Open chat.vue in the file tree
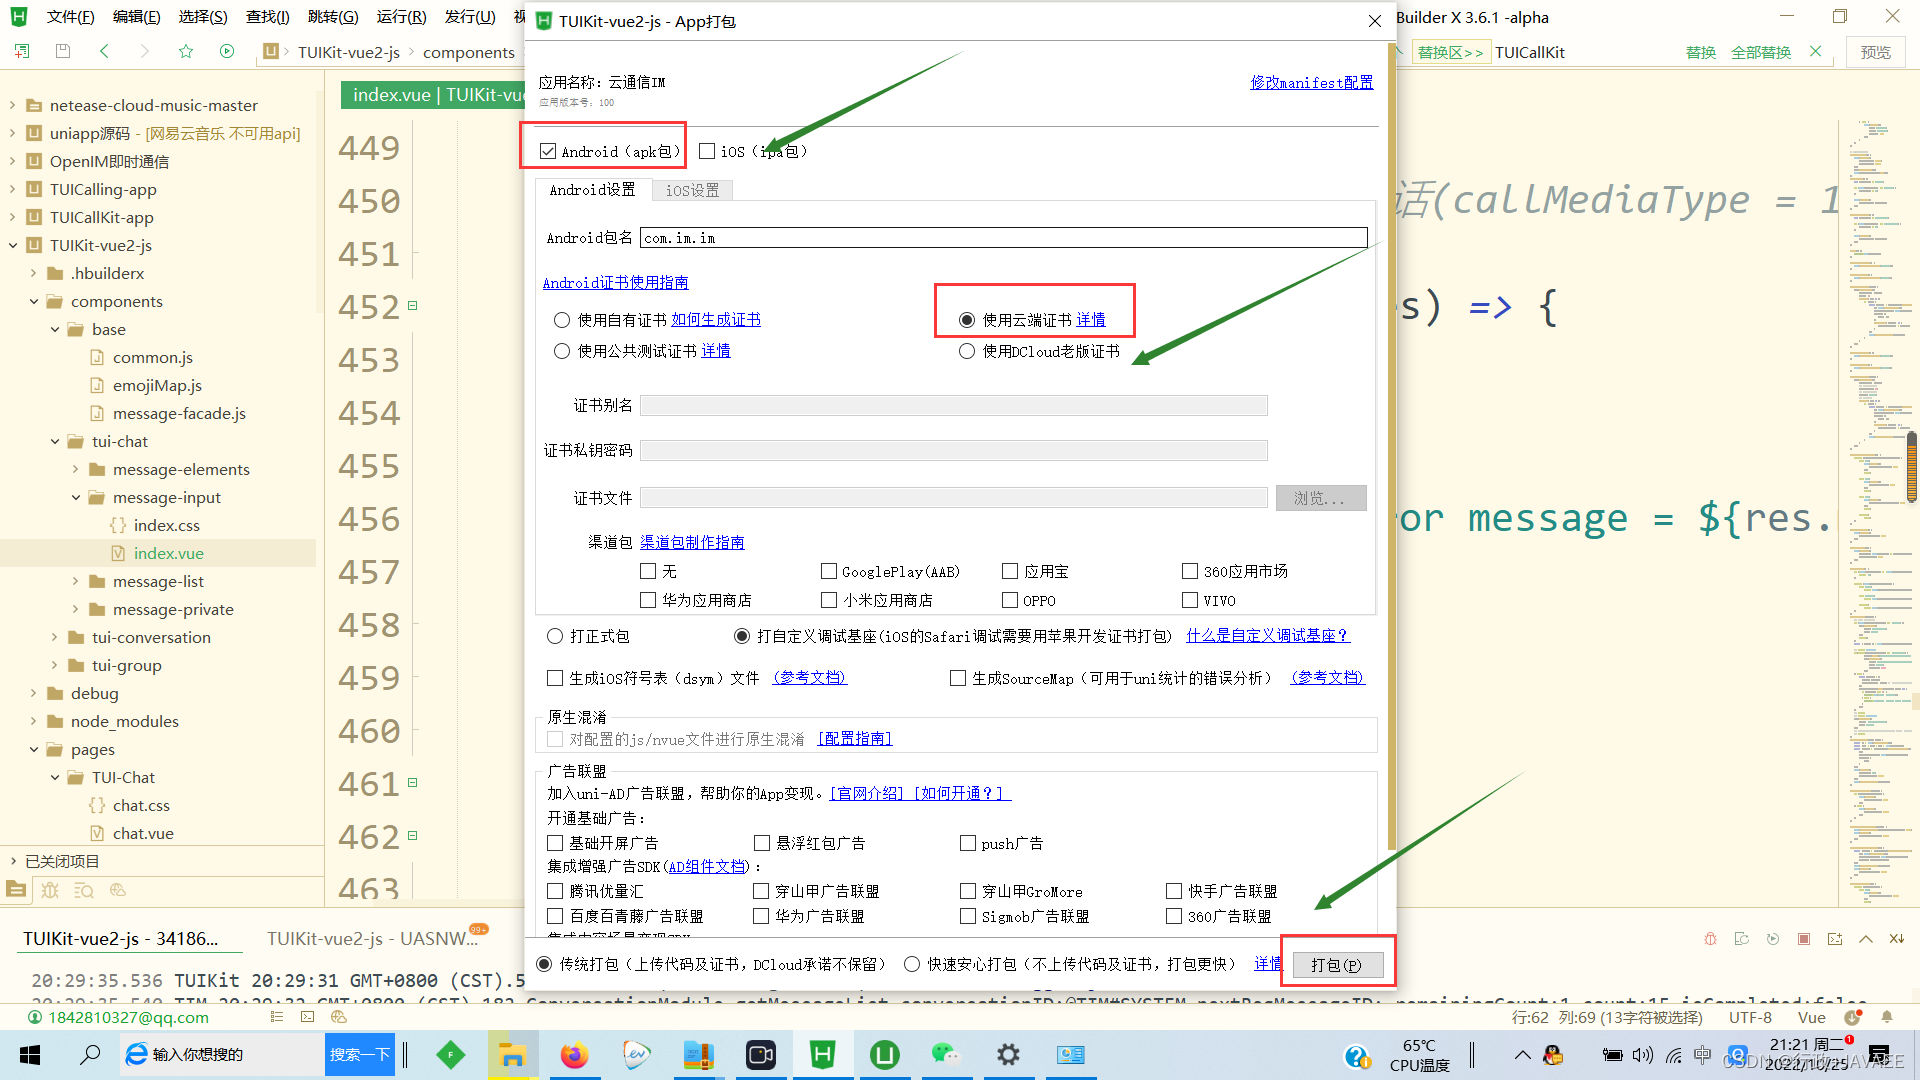 coord(143,833)
